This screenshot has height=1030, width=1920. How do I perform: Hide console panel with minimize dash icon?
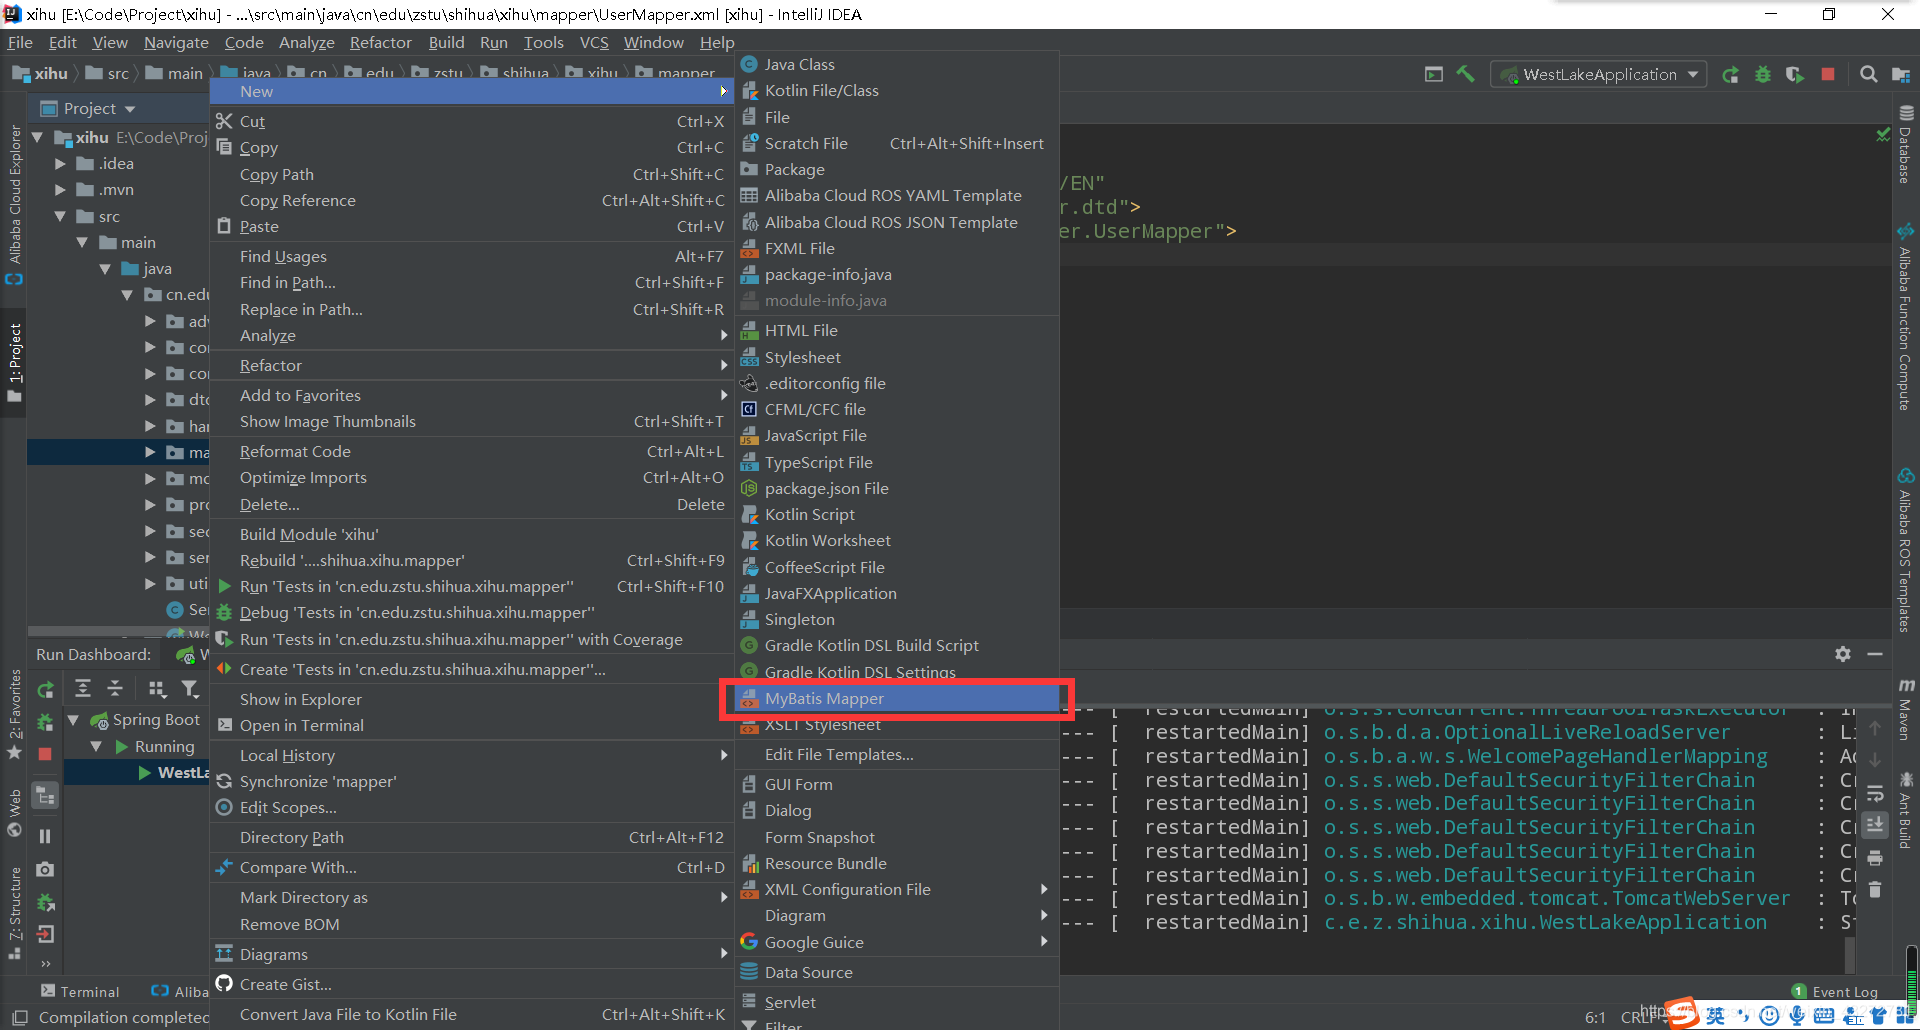(1875, 653)
